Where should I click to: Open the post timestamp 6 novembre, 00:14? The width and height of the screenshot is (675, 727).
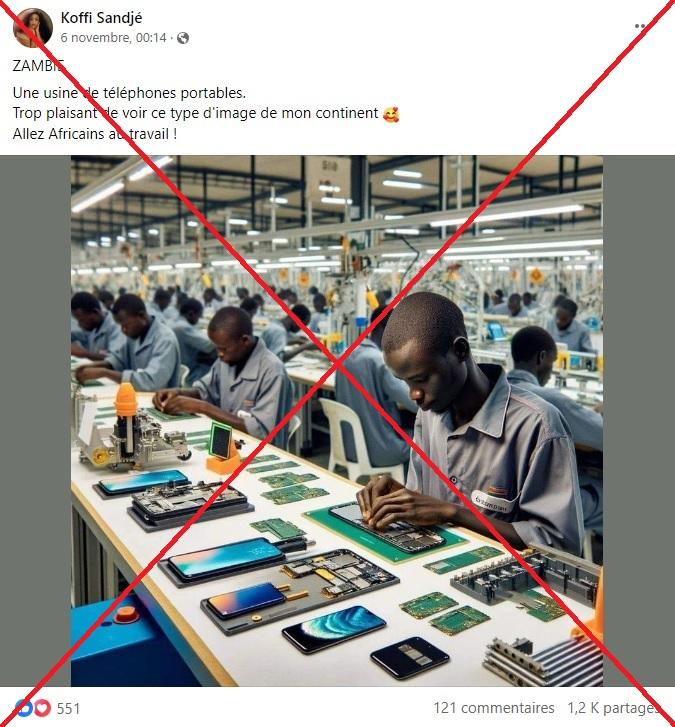(x=113, y=38)
